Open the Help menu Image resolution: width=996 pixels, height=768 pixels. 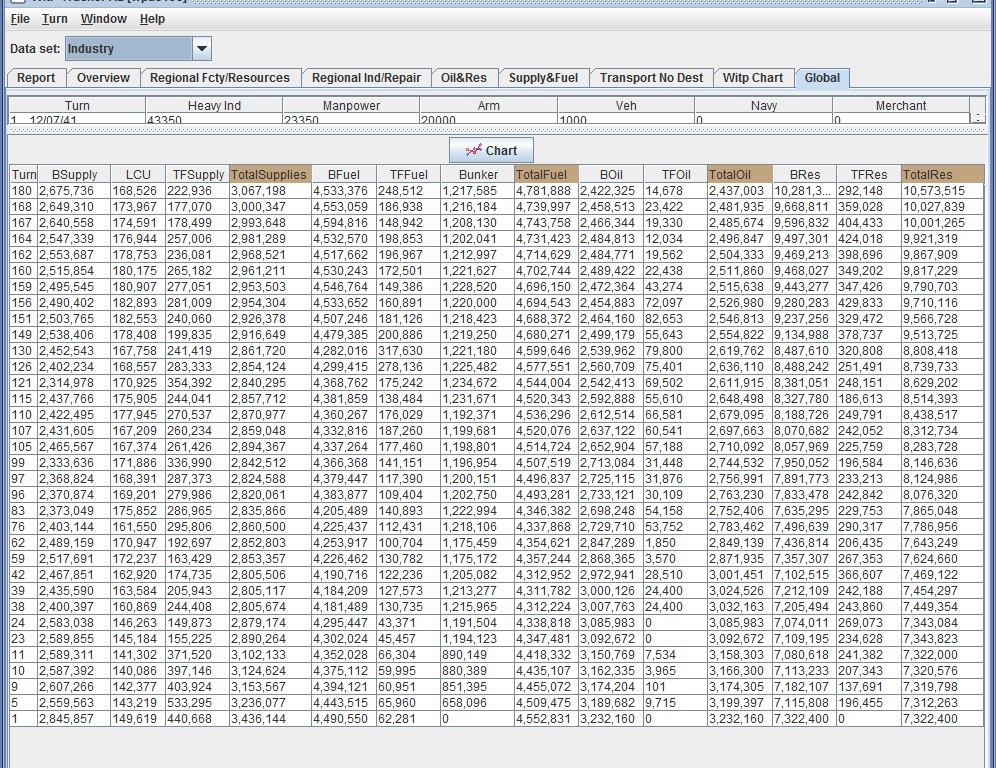click(152, 19)
